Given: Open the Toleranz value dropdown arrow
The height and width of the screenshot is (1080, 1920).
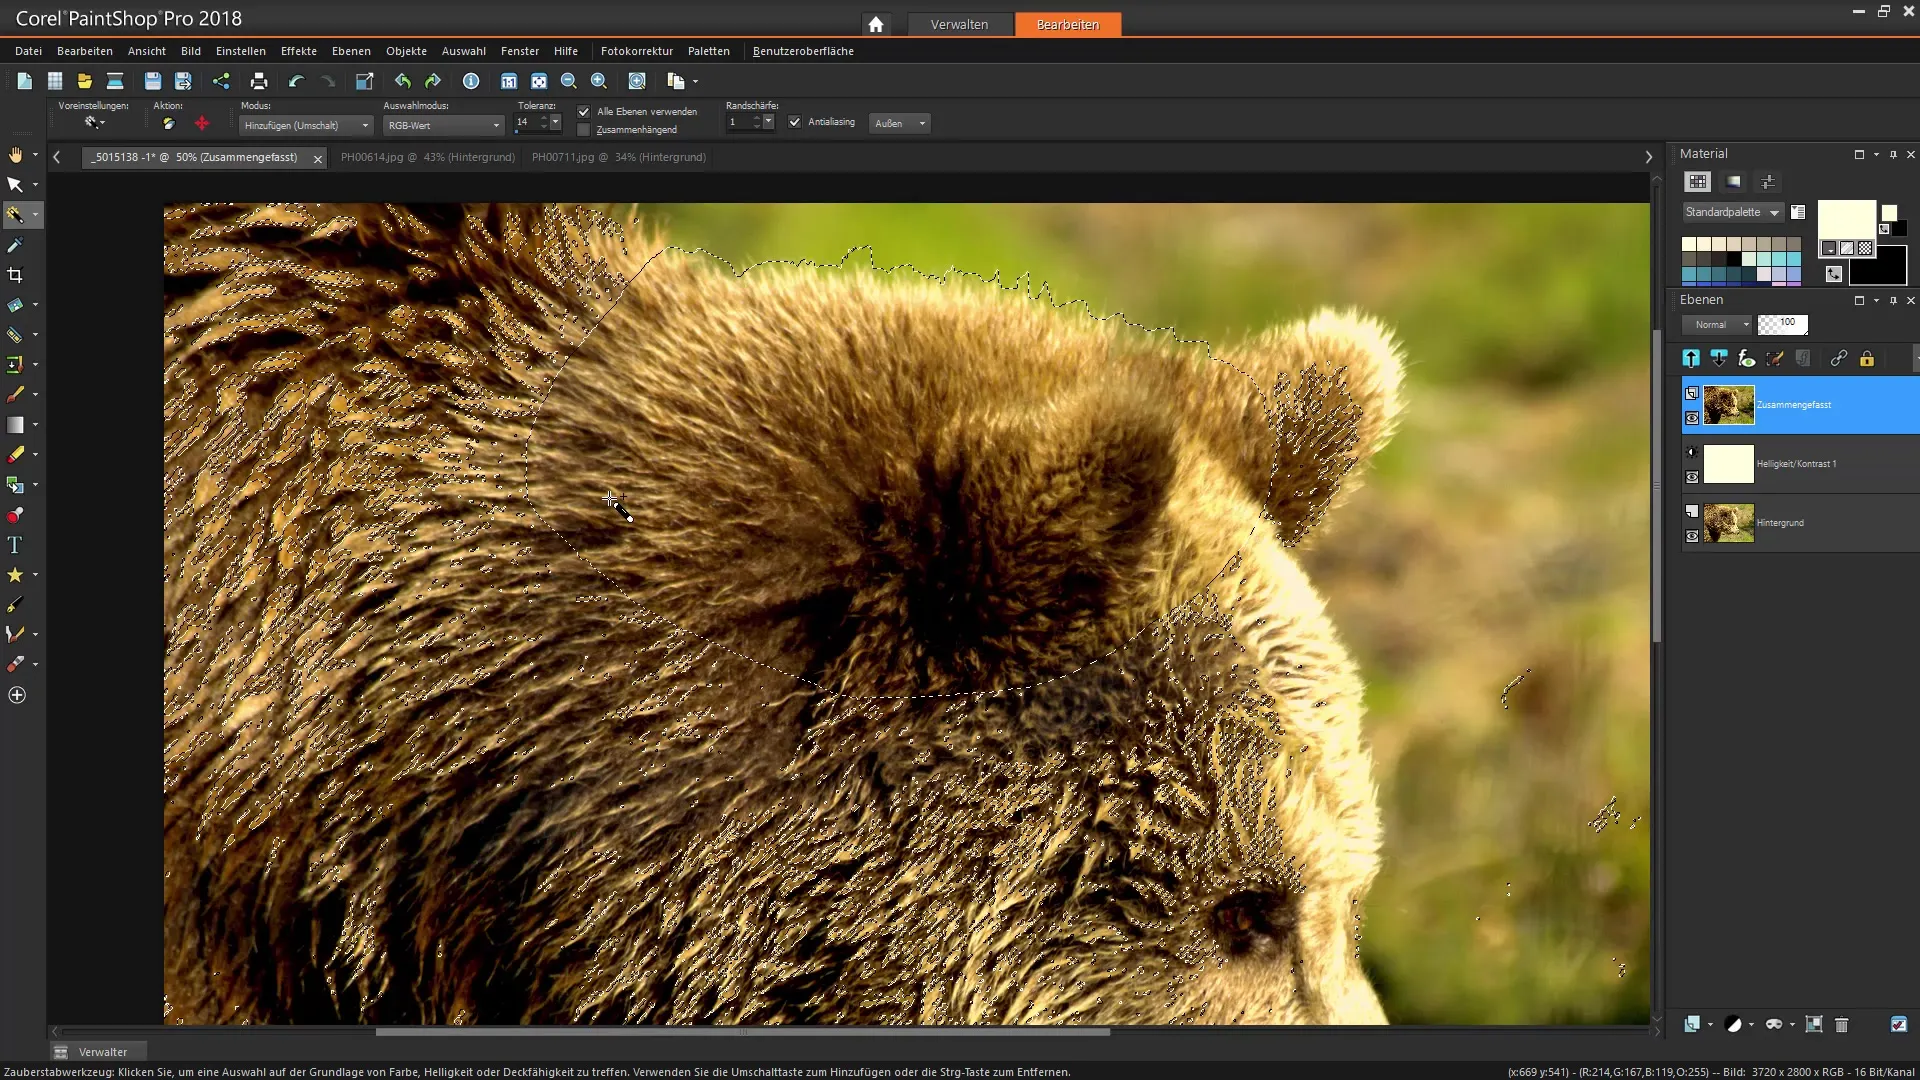Looking at the screenshot, I should (x=556, y=122).
